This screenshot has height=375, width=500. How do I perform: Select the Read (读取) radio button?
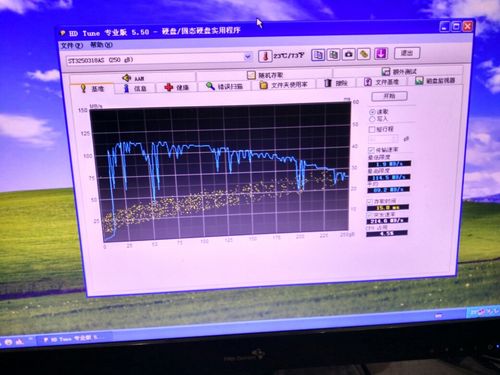click(372, 112)
